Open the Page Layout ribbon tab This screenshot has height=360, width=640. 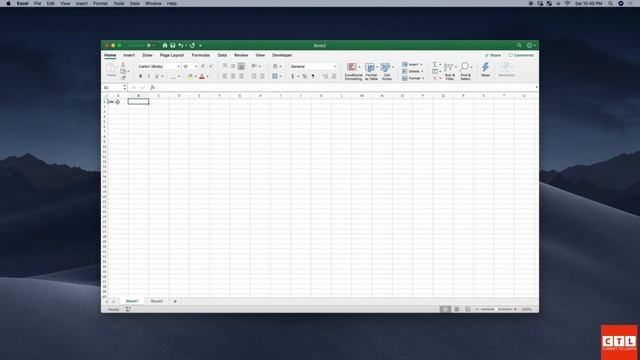(x=172, y=55)
